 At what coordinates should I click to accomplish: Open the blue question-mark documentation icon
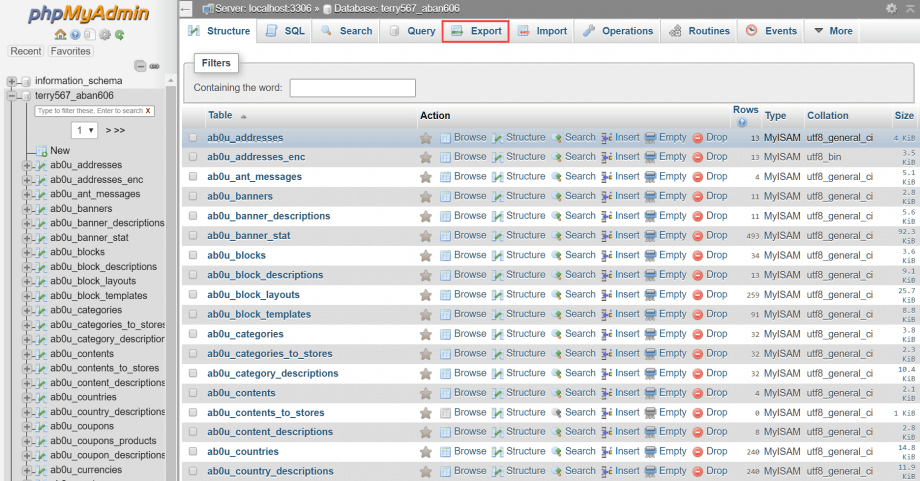point(75,35)
